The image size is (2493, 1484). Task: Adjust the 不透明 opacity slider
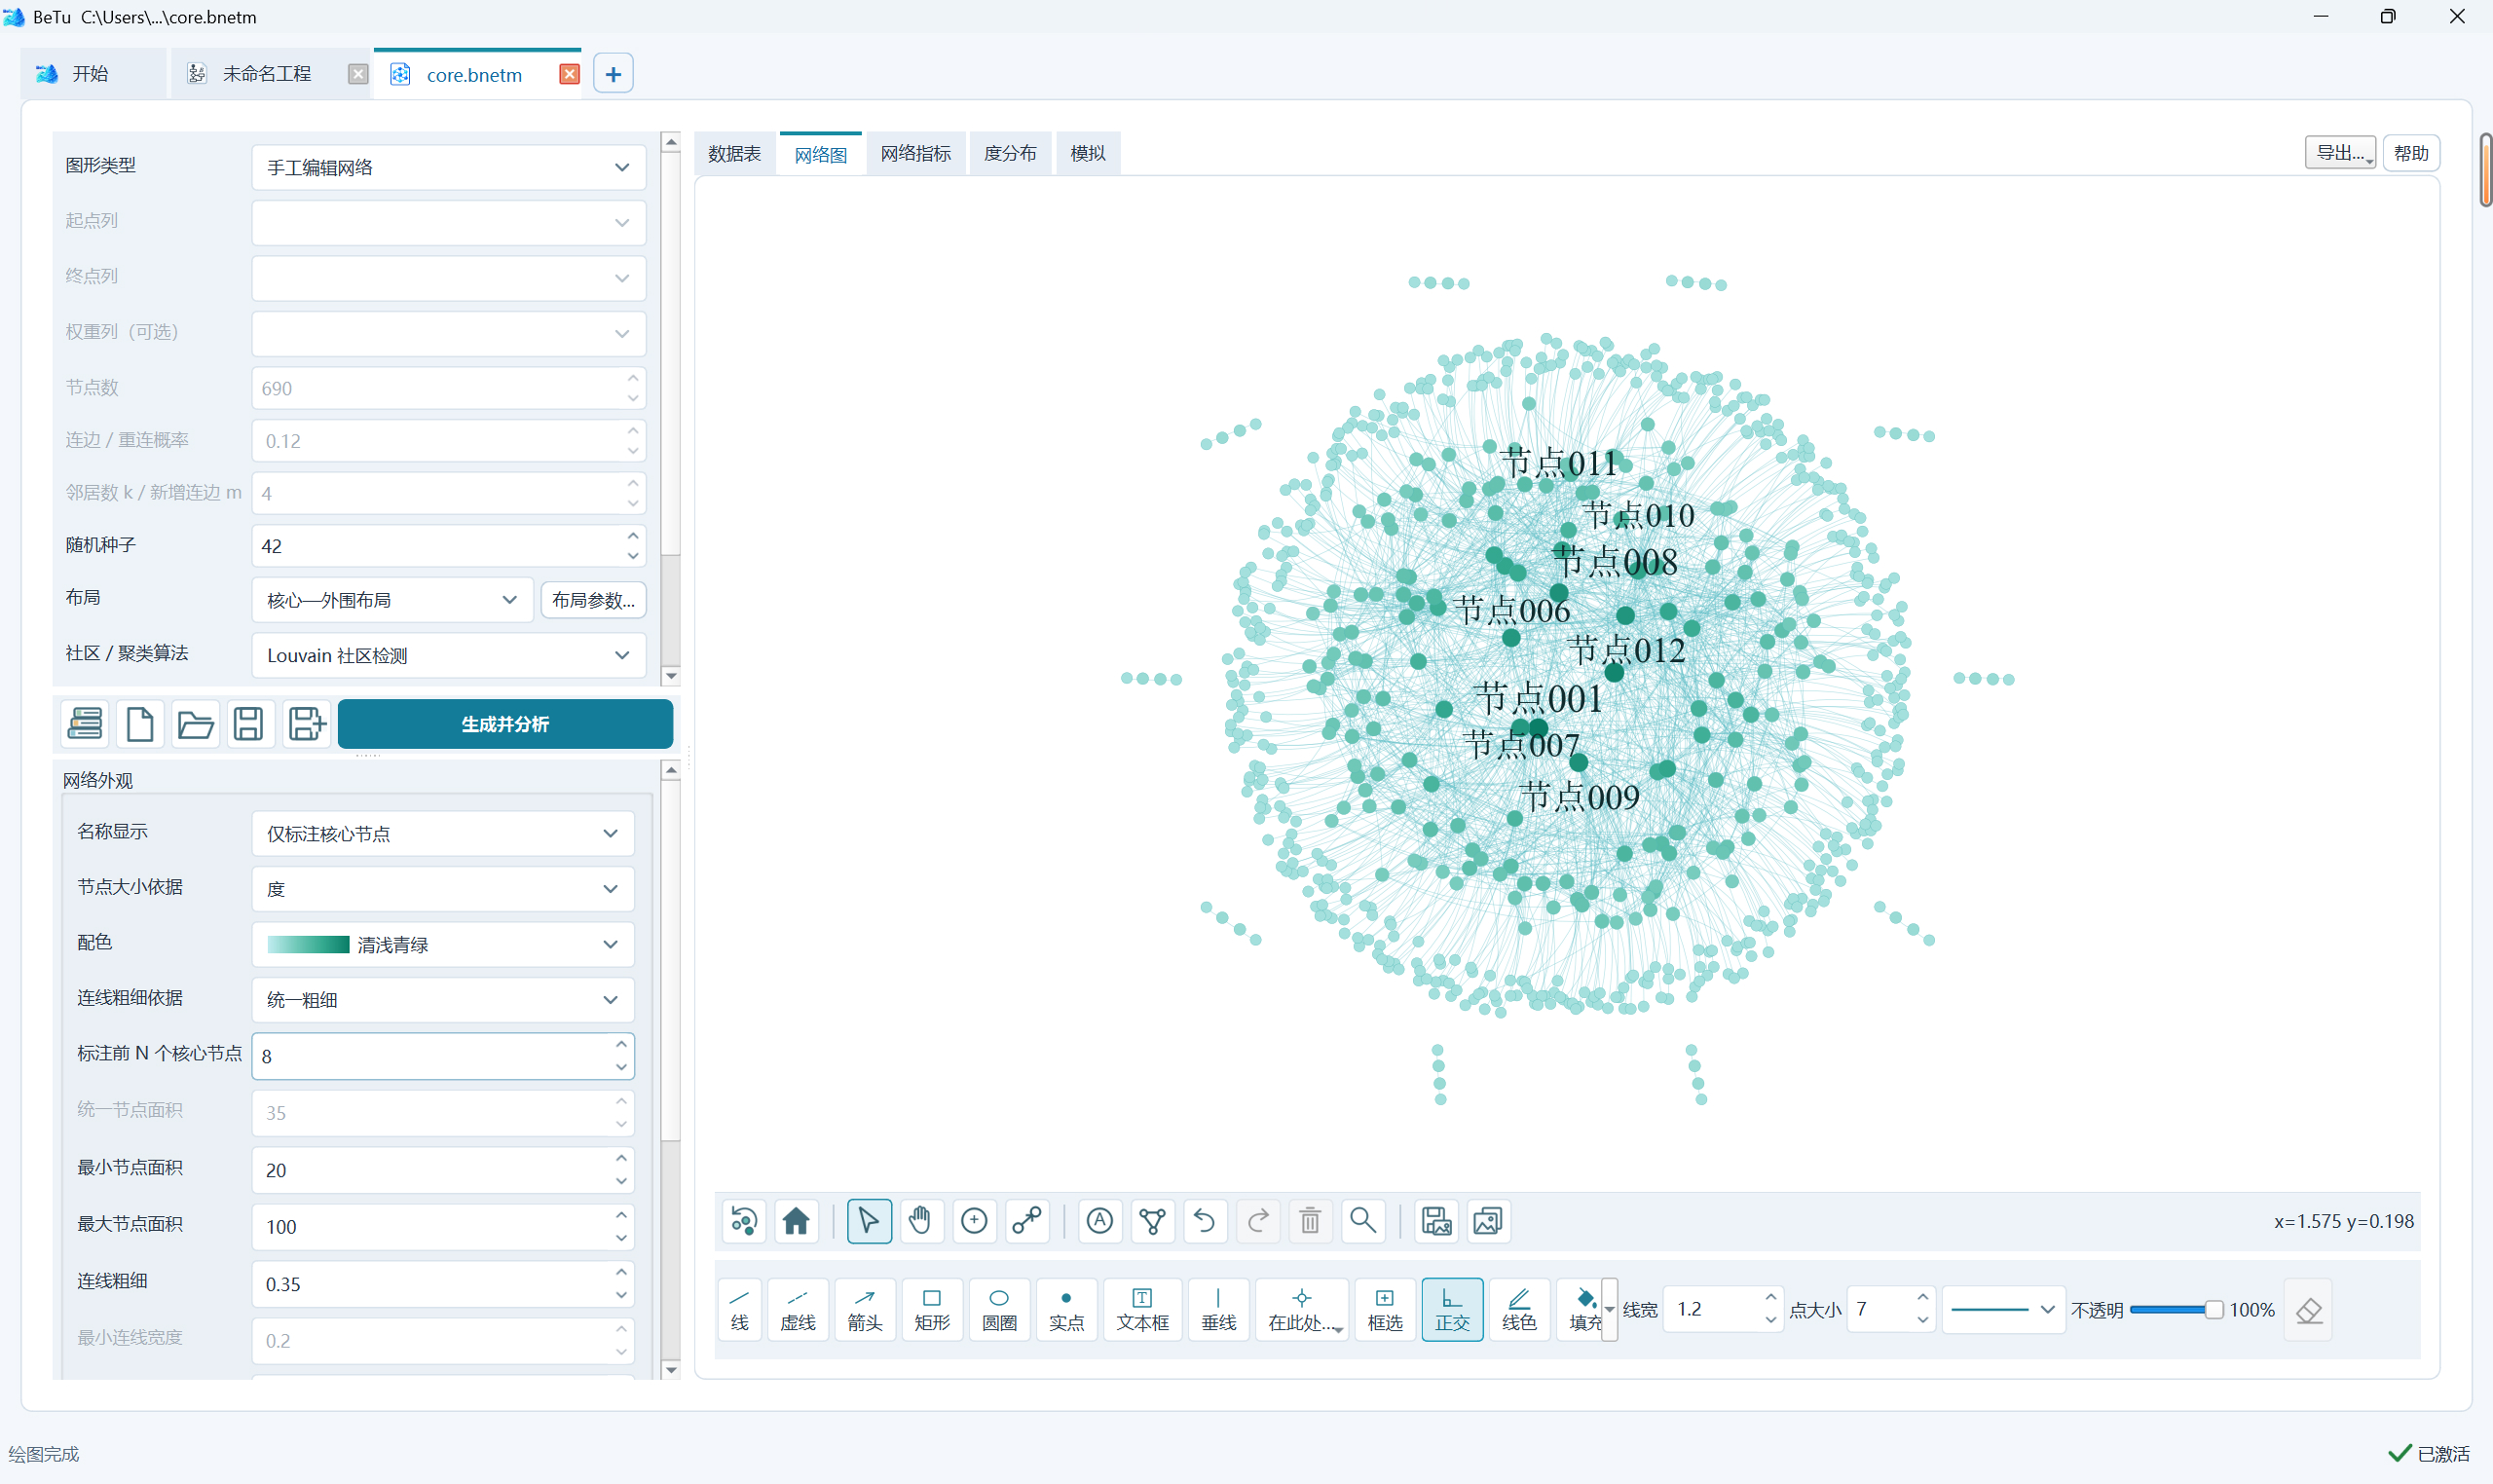(2176, 1310)
